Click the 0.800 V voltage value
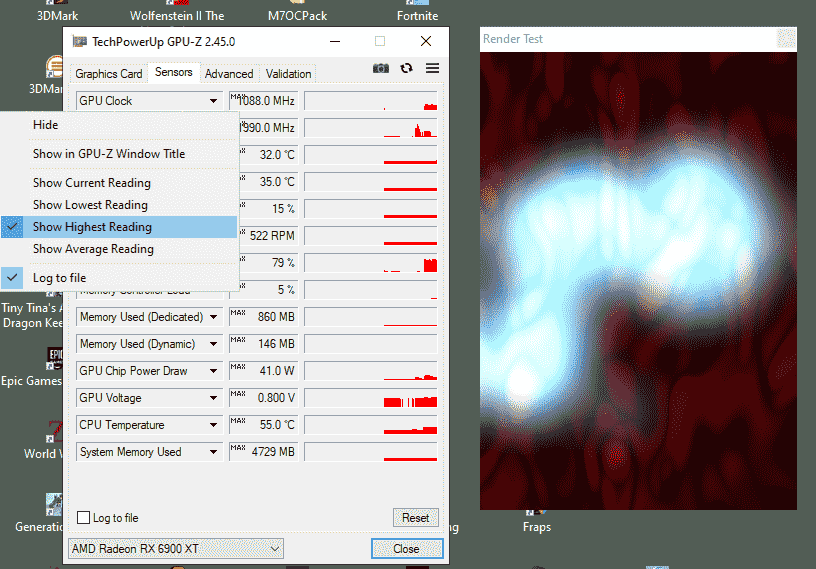The width and height of the screenshot is (816, 569). (x=263, y=398)
